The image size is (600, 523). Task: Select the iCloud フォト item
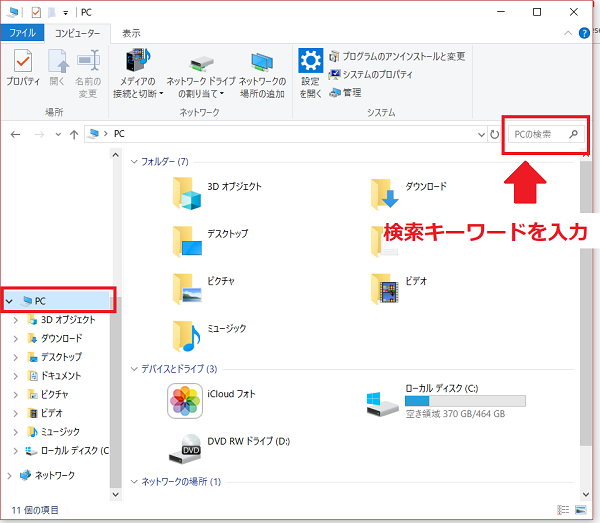coord(211,401)
